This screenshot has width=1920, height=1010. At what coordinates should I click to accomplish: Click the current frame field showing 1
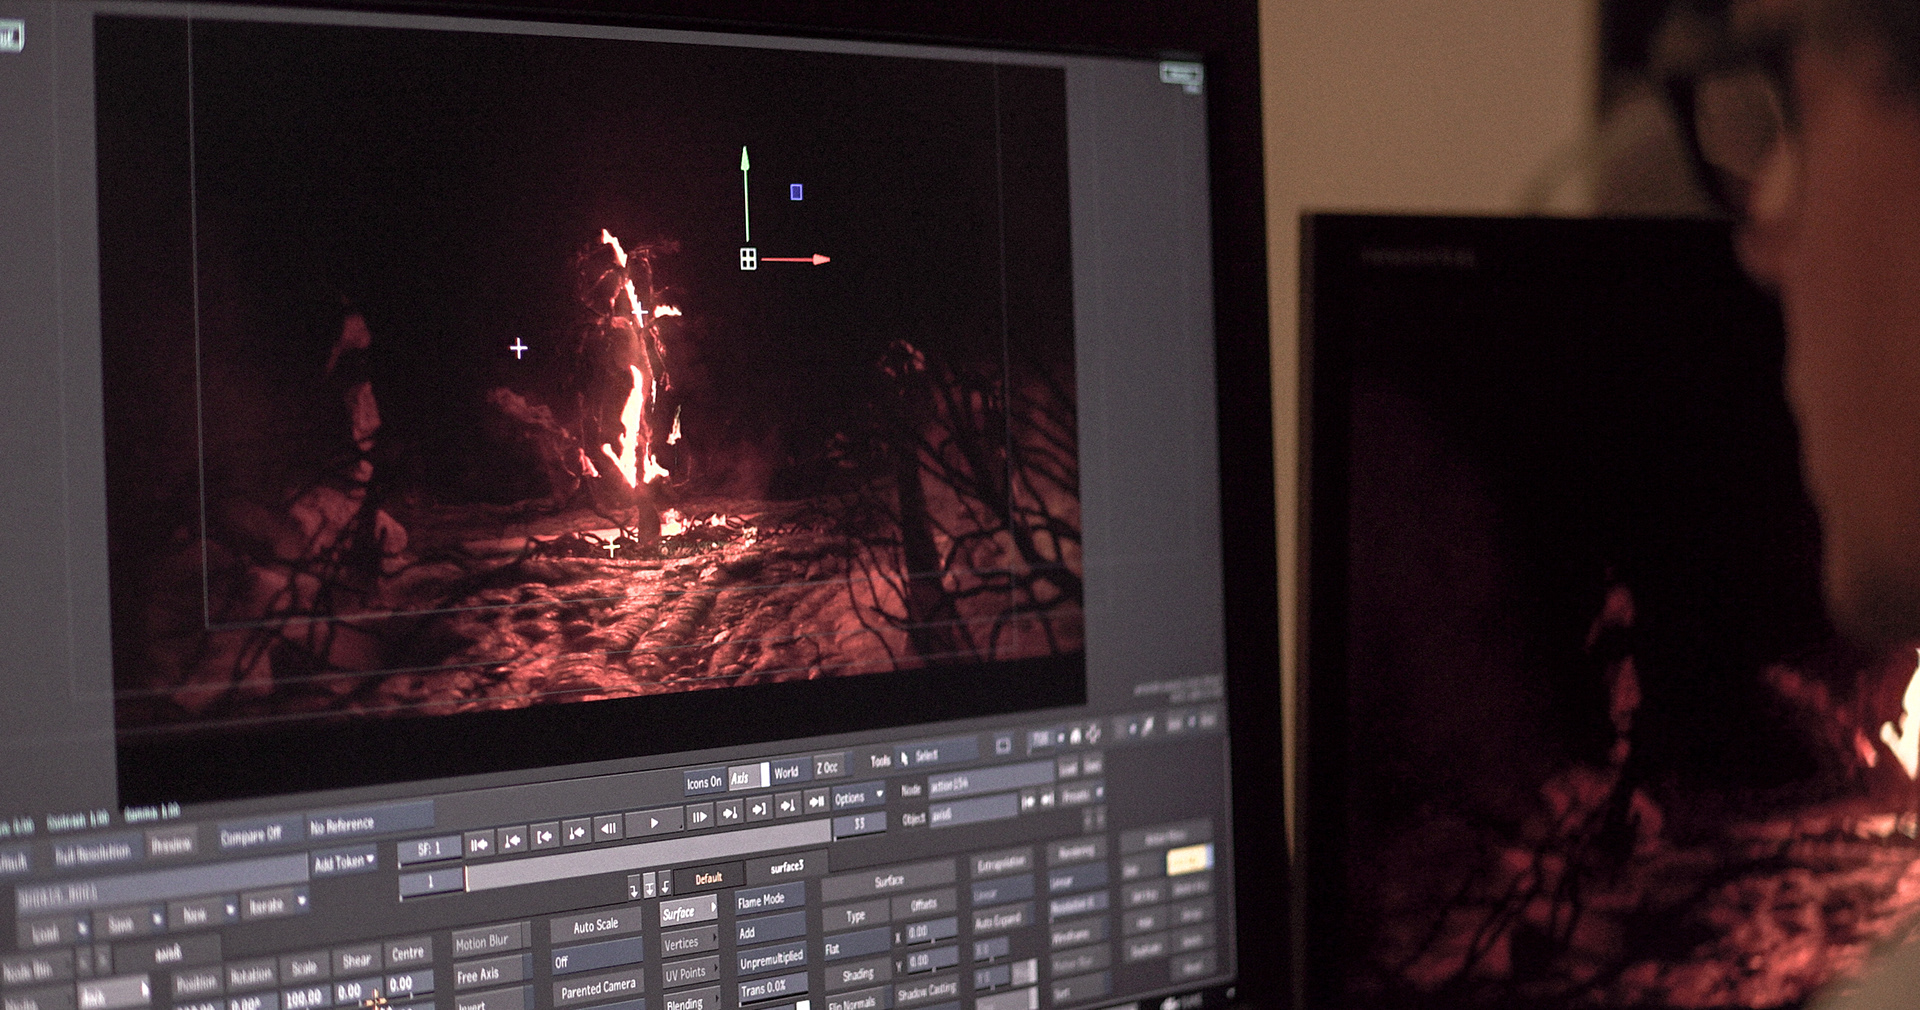point(431,882)
